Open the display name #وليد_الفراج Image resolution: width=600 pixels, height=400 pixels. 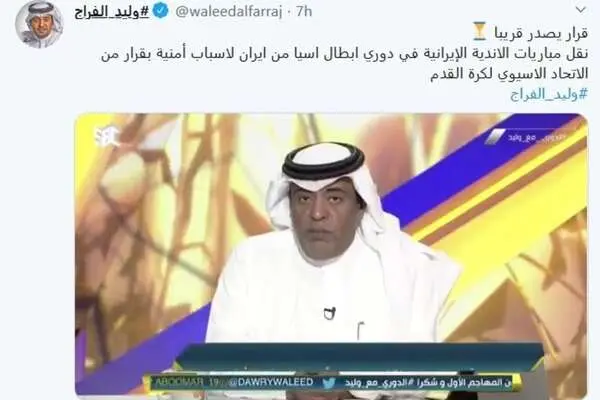coord(111,12)
